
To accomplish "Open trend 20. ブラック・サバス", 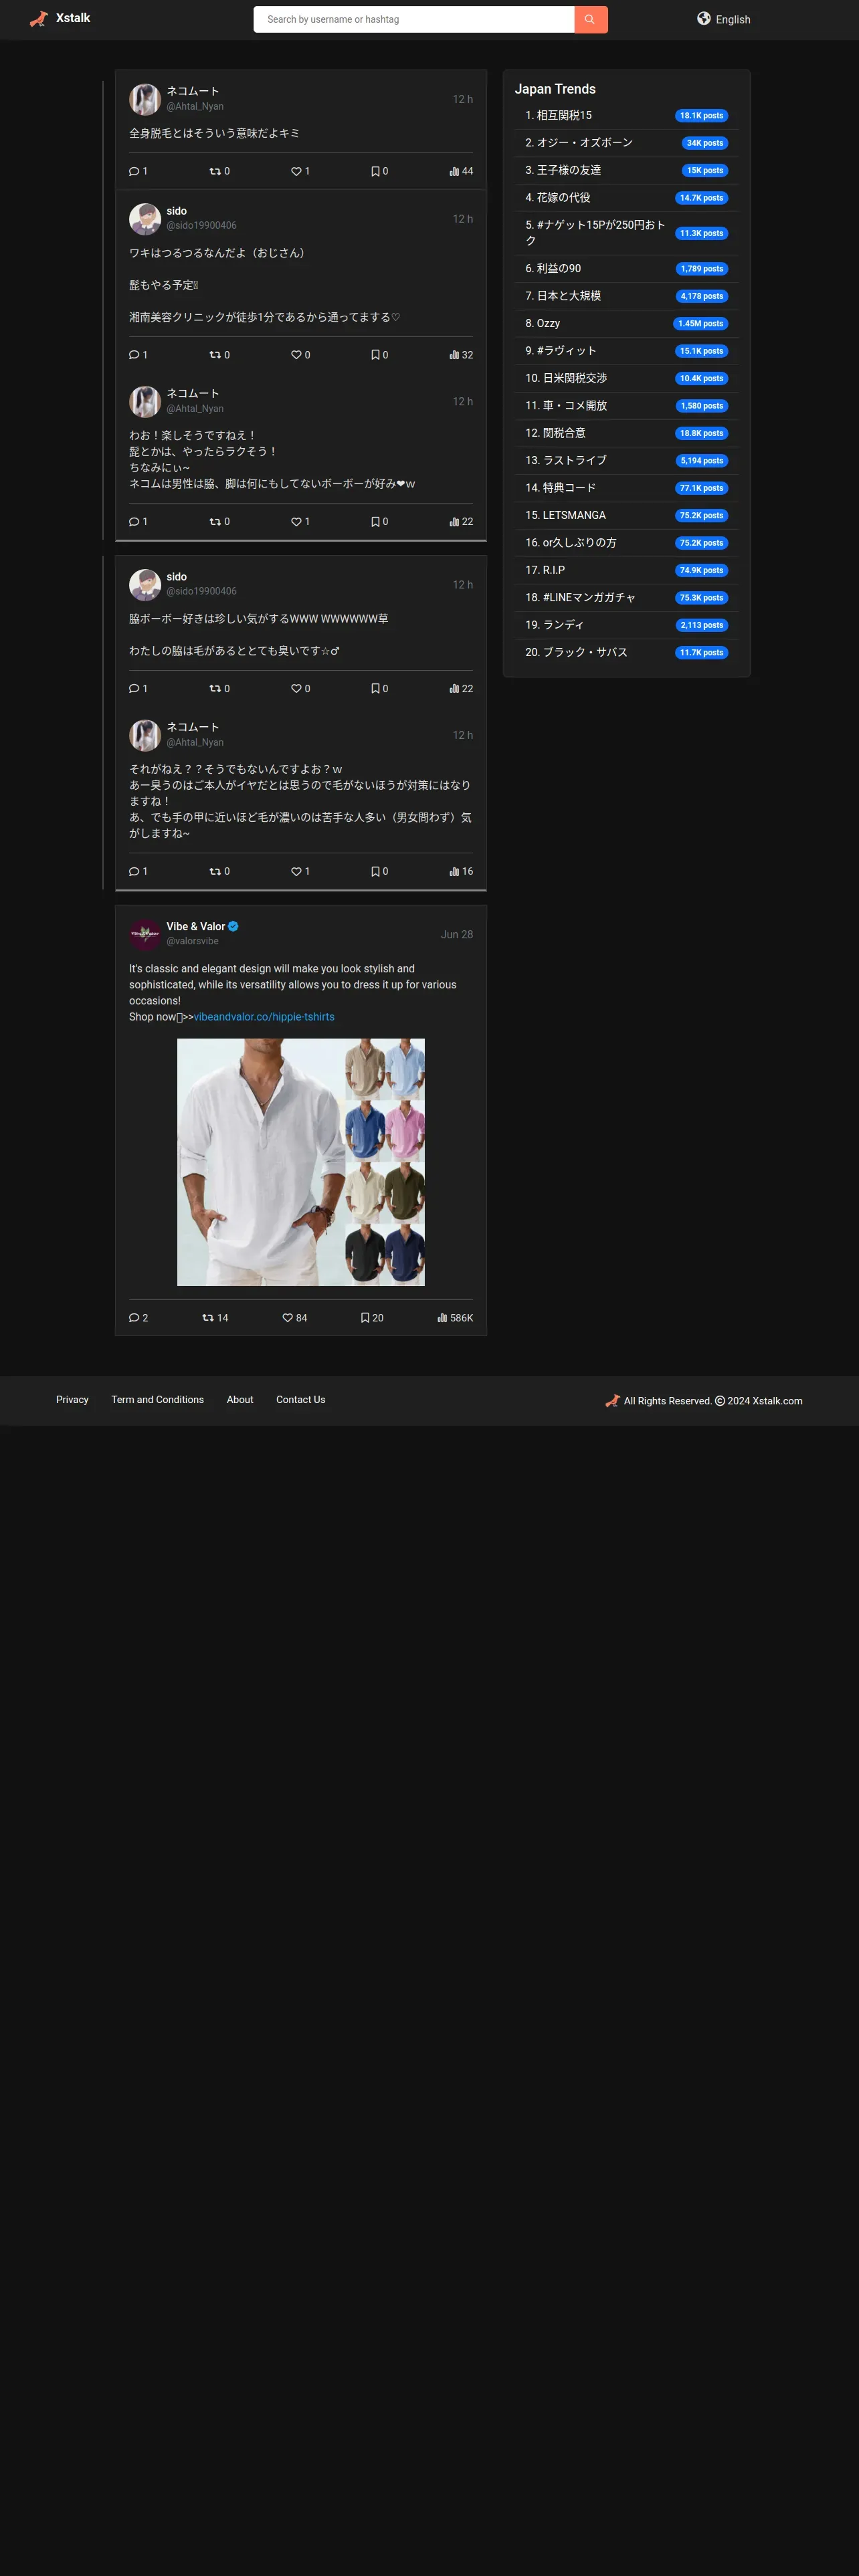I will 577,652.
